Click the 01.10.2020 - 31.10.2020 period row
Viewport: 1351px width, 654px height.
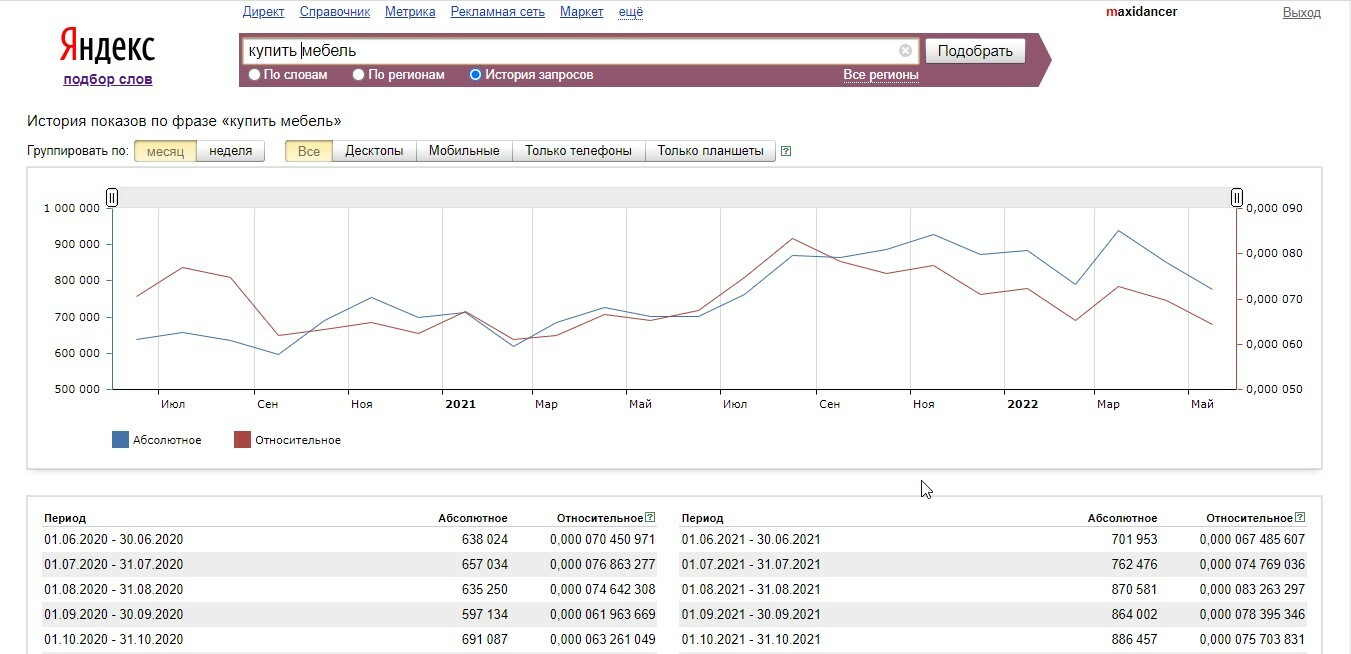pos(349,639)
